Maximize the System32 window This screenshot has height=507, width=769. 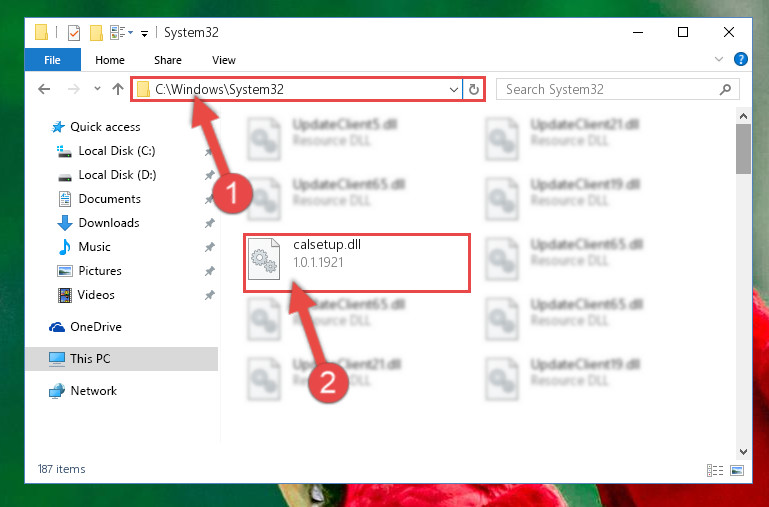coord(683,32)
